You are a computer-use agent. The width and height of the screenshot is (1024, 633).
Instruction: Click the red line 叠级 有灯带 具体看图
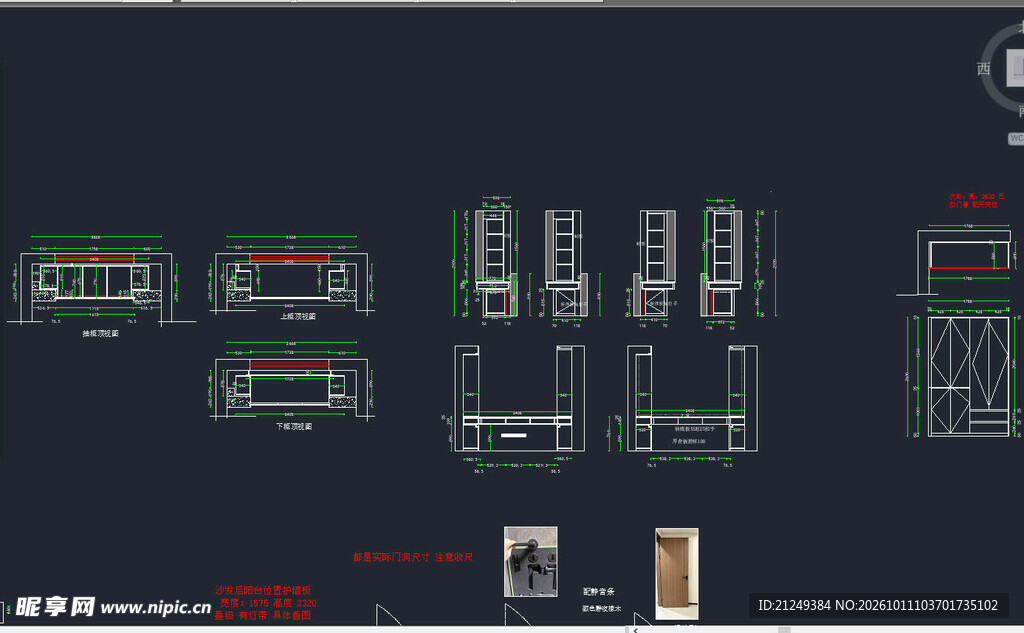[x=263, y=615]
